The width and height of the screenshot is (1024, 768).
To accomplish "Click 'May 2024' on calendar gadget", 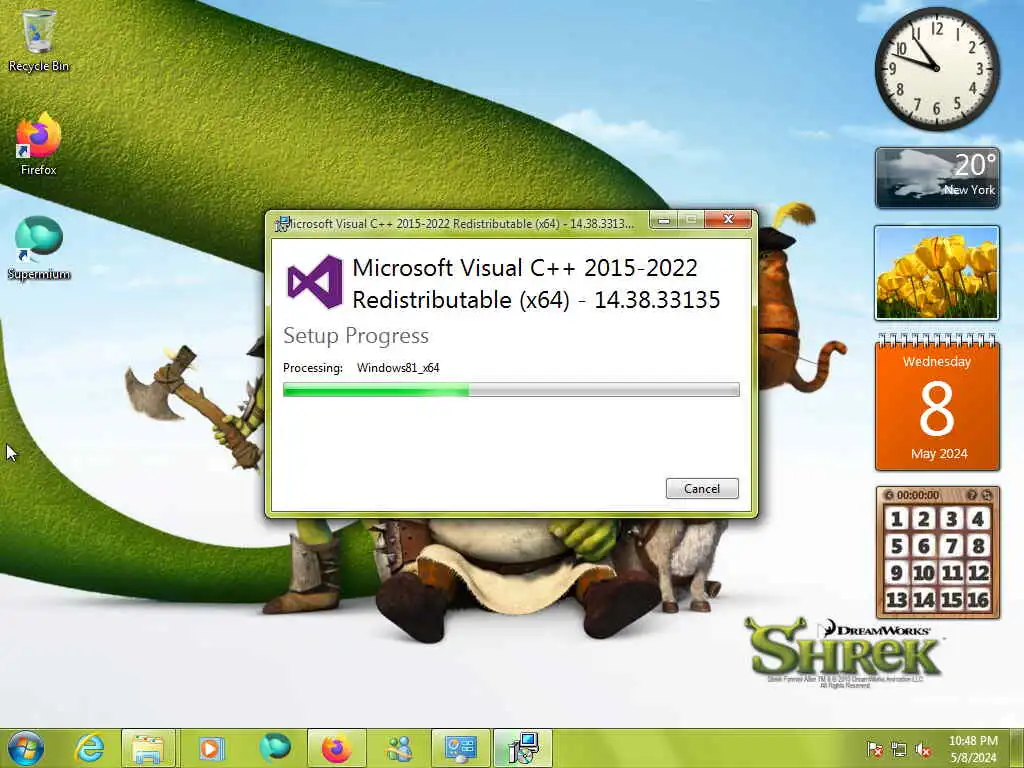I will tap(939, 453).
